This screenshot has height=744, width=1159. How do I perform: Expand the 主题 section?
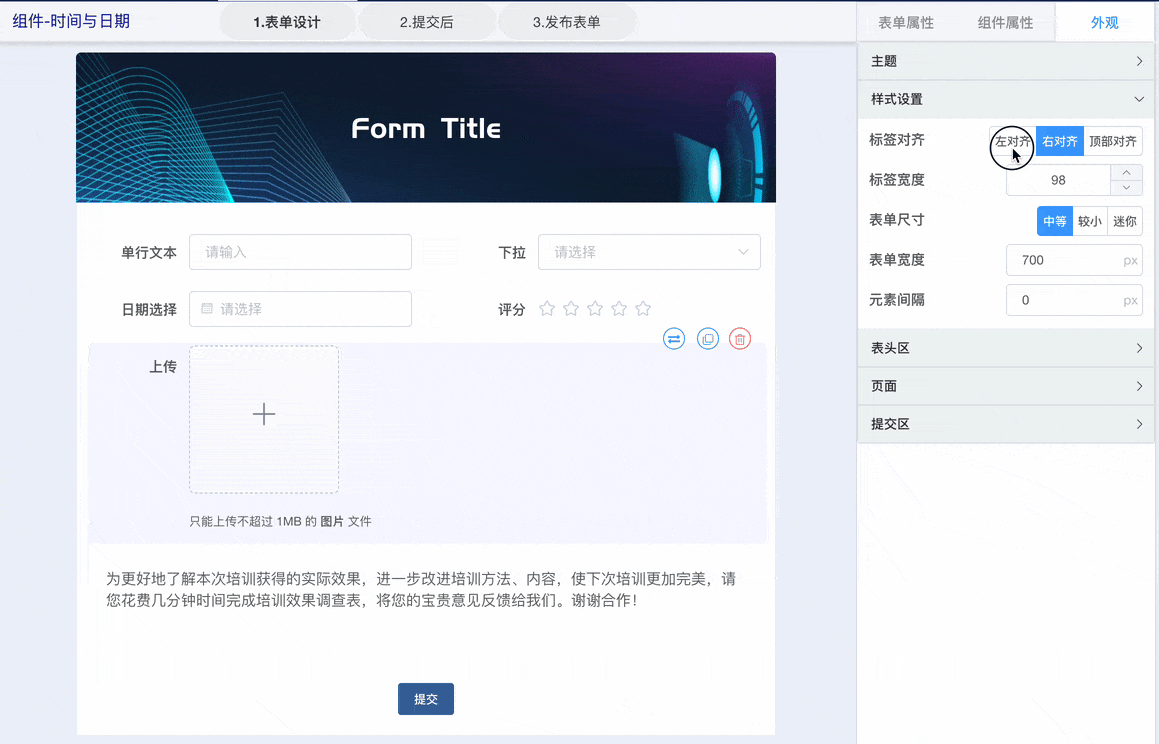(x=1006, y=61)
